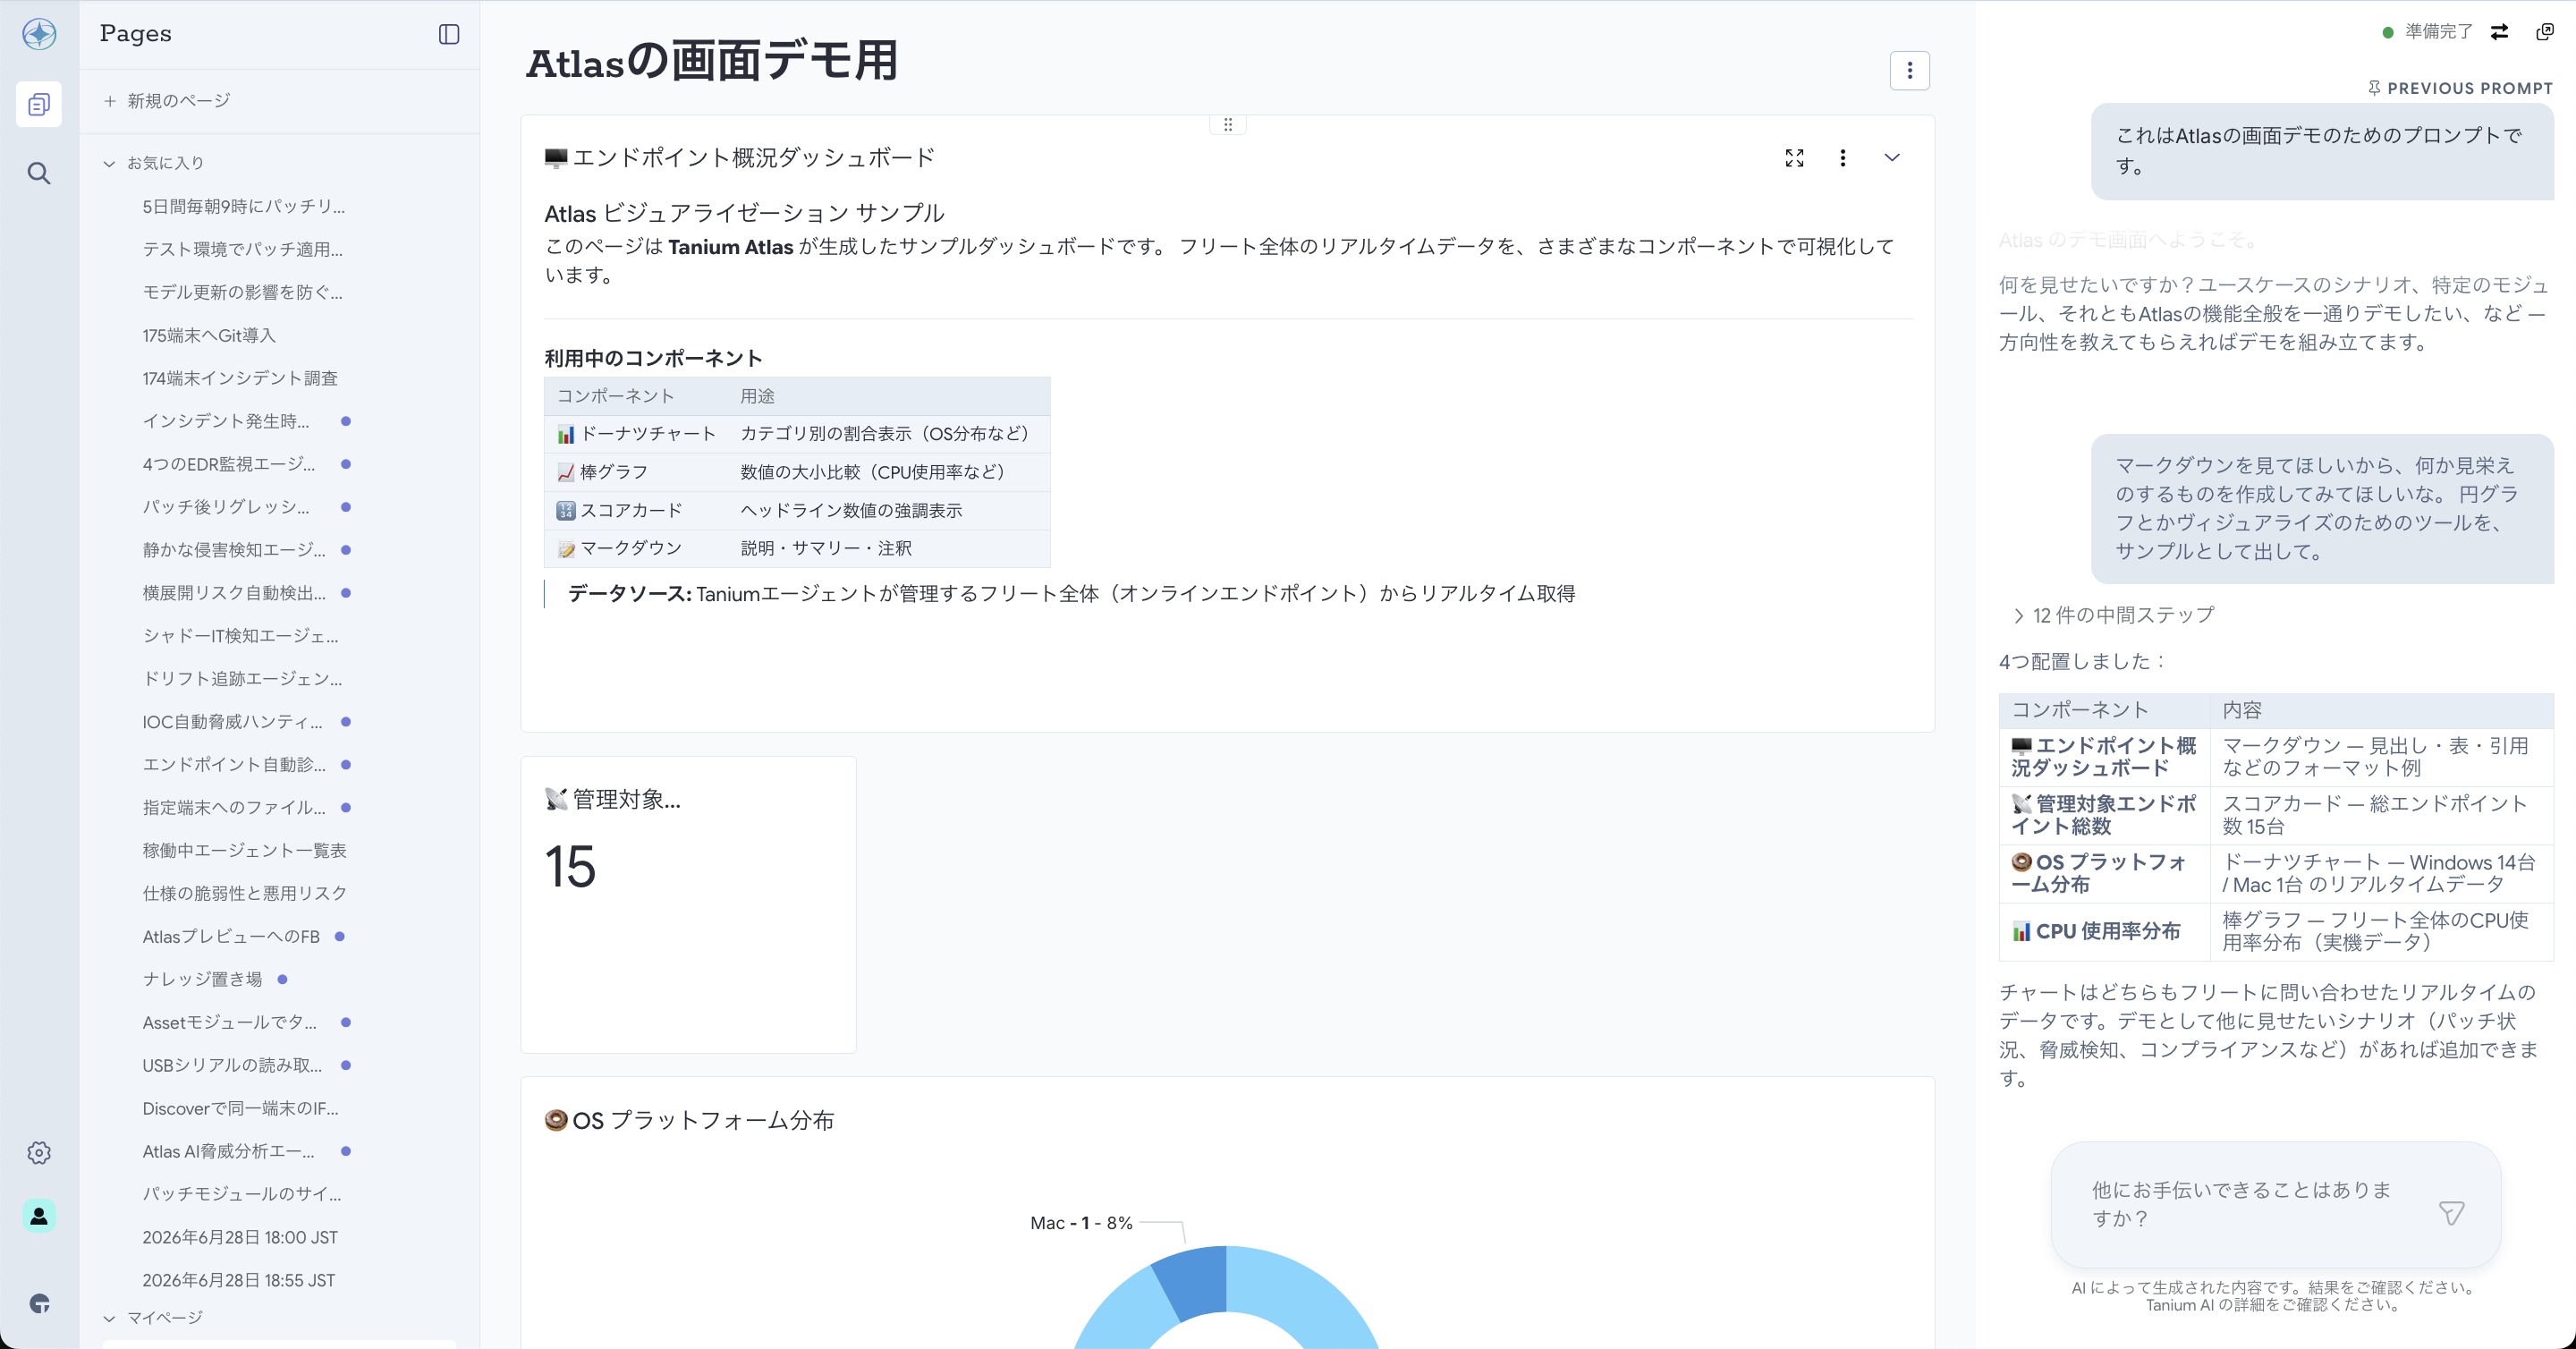The image size is (2576, 1349).
Task: Click the send icon in the chat input
Action: pos(2451,1213)
